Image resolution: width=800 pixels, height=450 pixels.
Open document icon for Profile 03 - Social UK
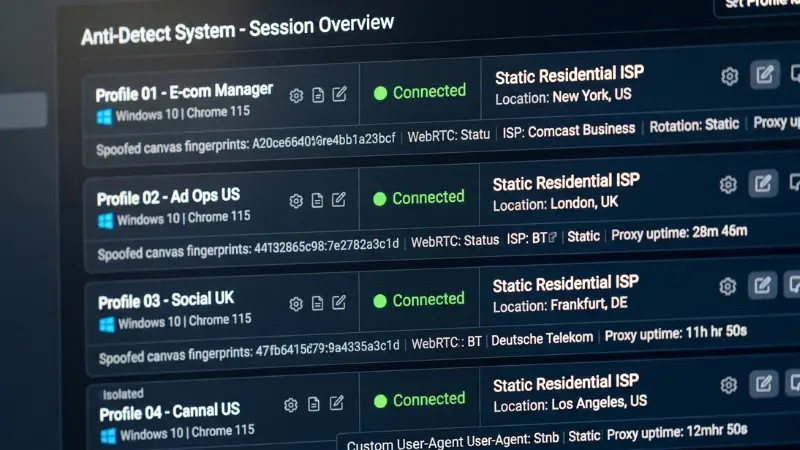317,303
